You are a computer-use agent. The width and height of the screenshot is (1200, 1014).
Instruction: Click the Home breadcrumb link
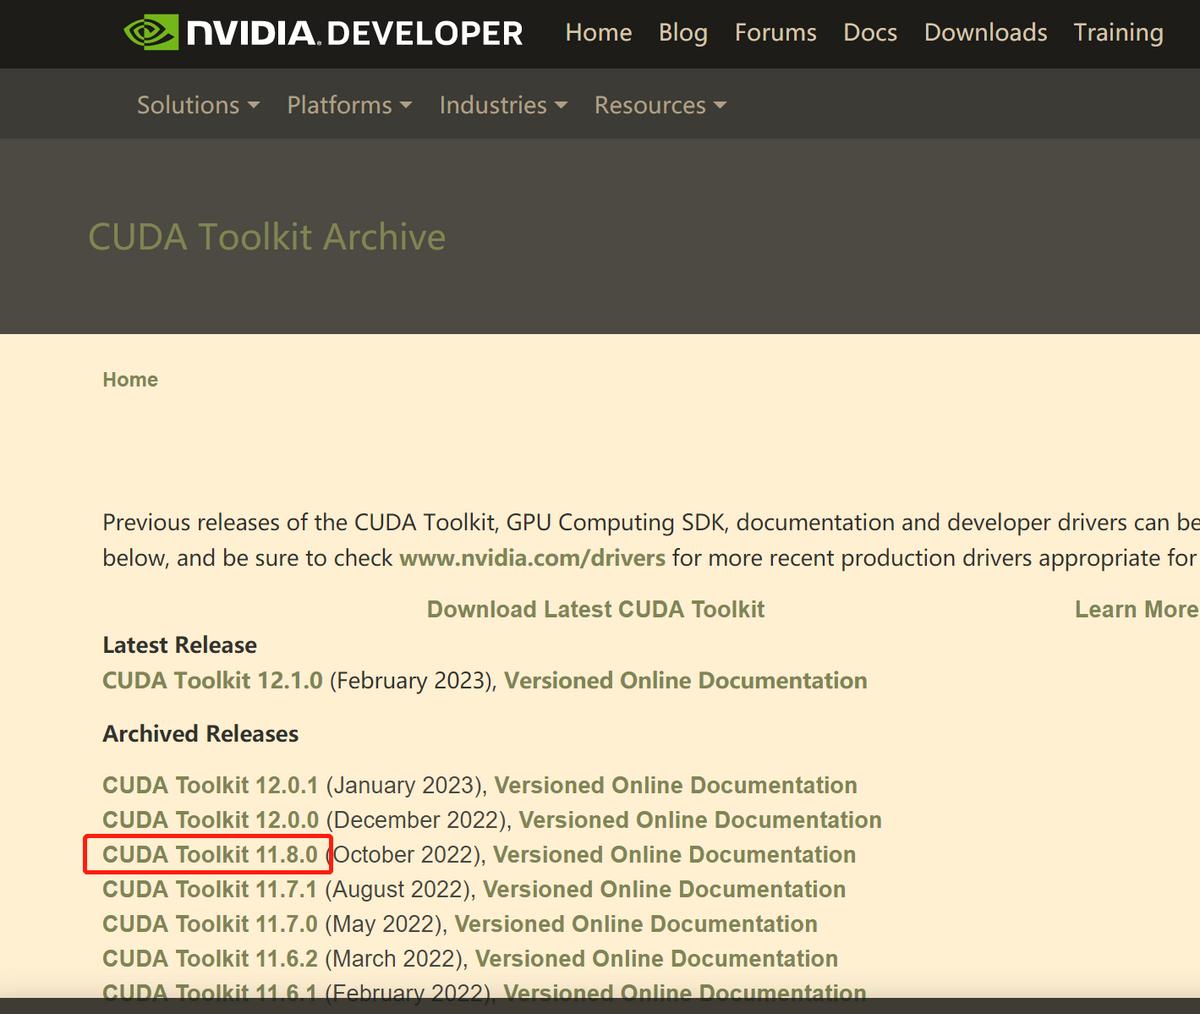pos(130,379)
